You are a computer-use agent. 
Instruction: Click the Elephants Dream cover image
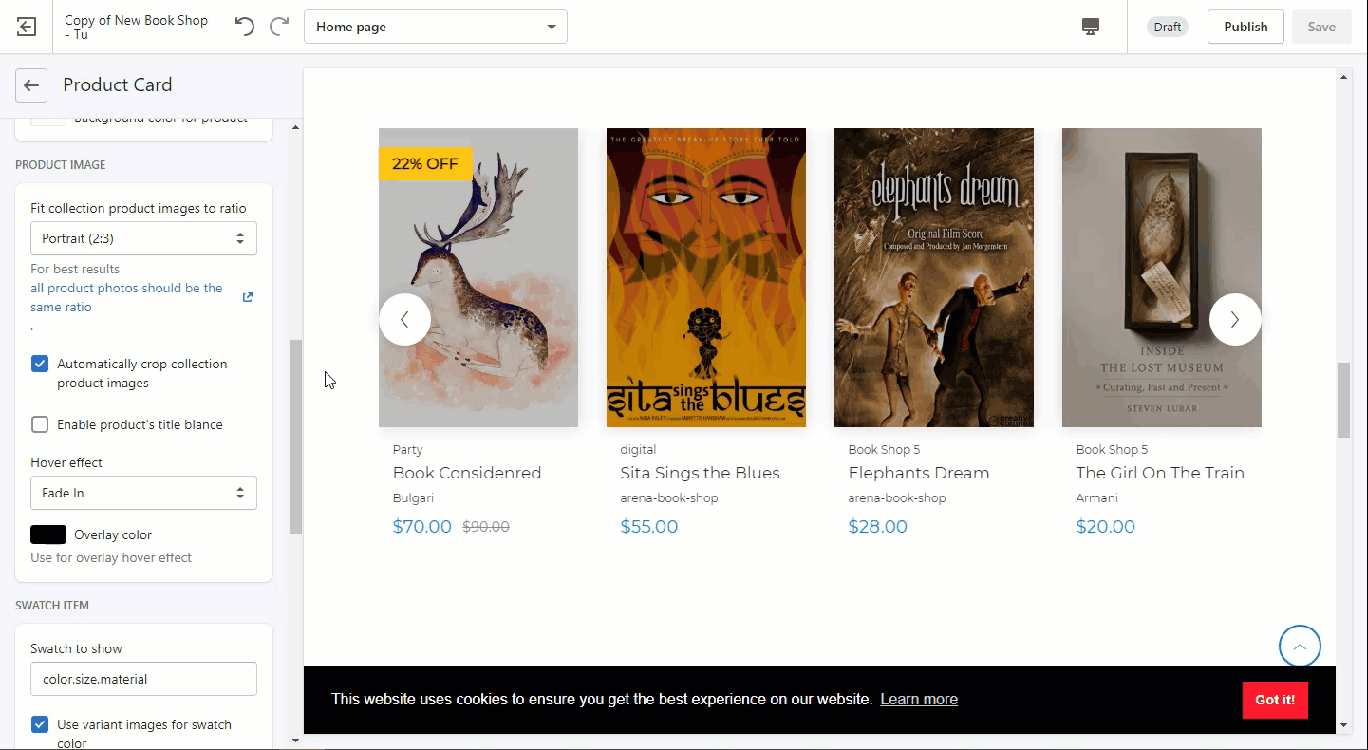tap(934, 277)
